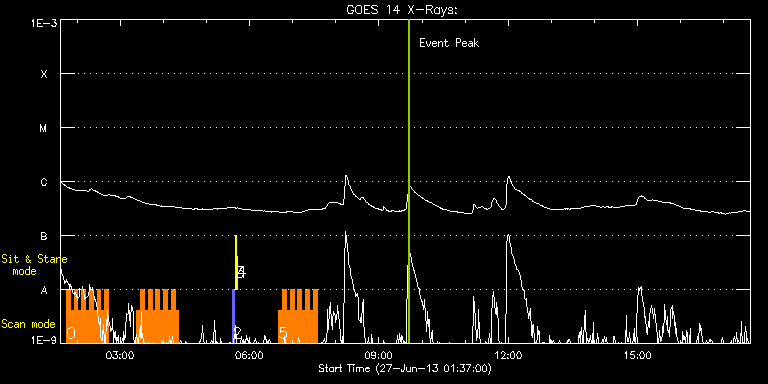
Task: Click the "Sit & Stare mode" label
Action: point(34,264)
